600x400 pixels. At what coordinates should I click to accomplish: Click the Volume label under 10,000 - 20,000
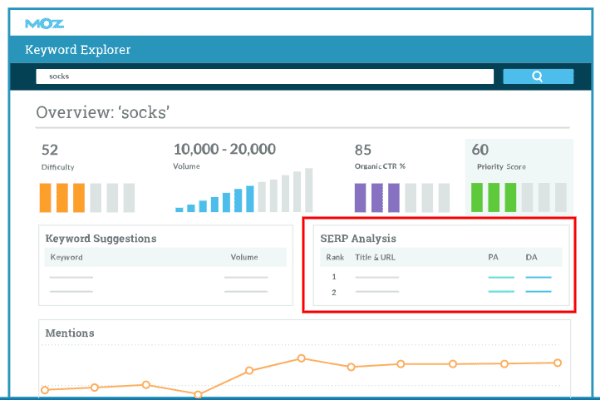[x=186, y=166]
